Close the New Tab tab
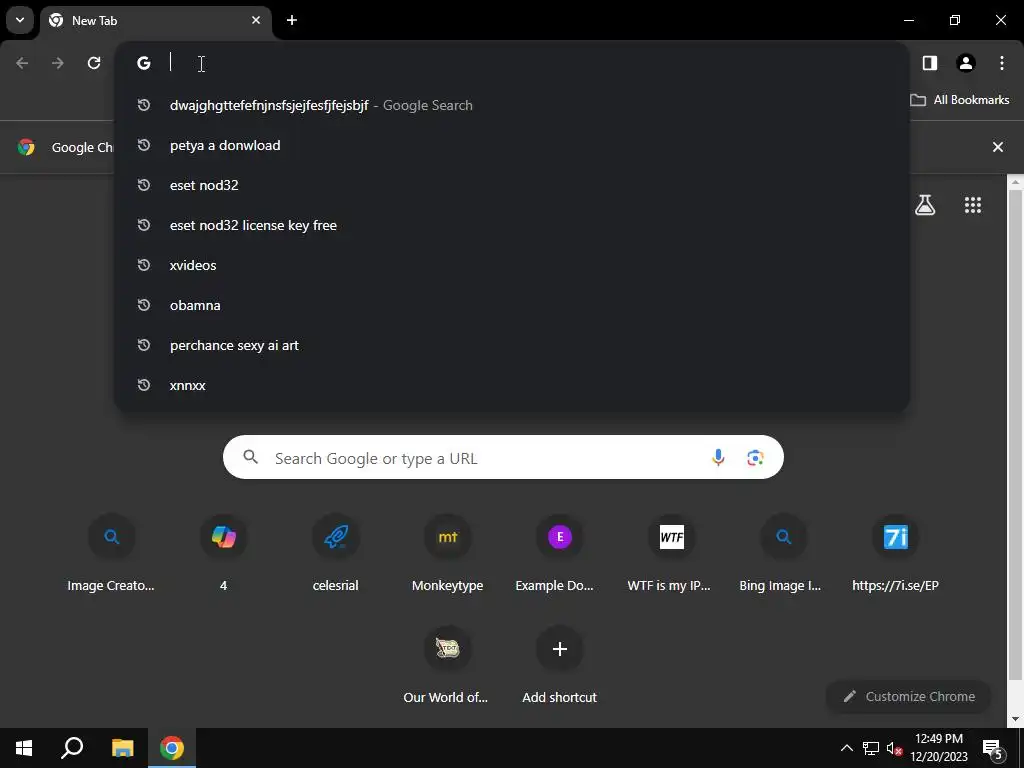1024x768 pixels. coord(256,20)
